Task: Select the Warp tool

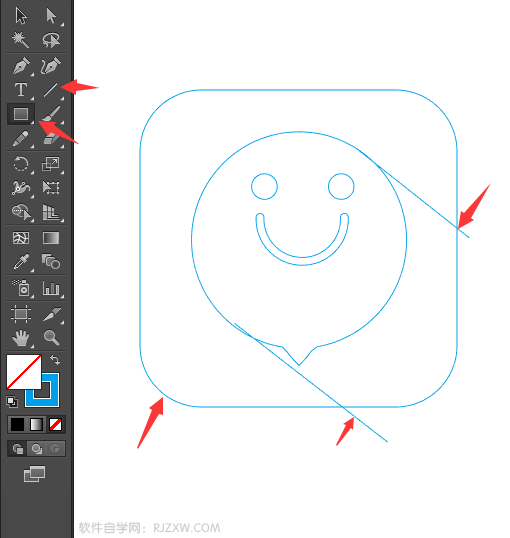Action: coord(21,188)
